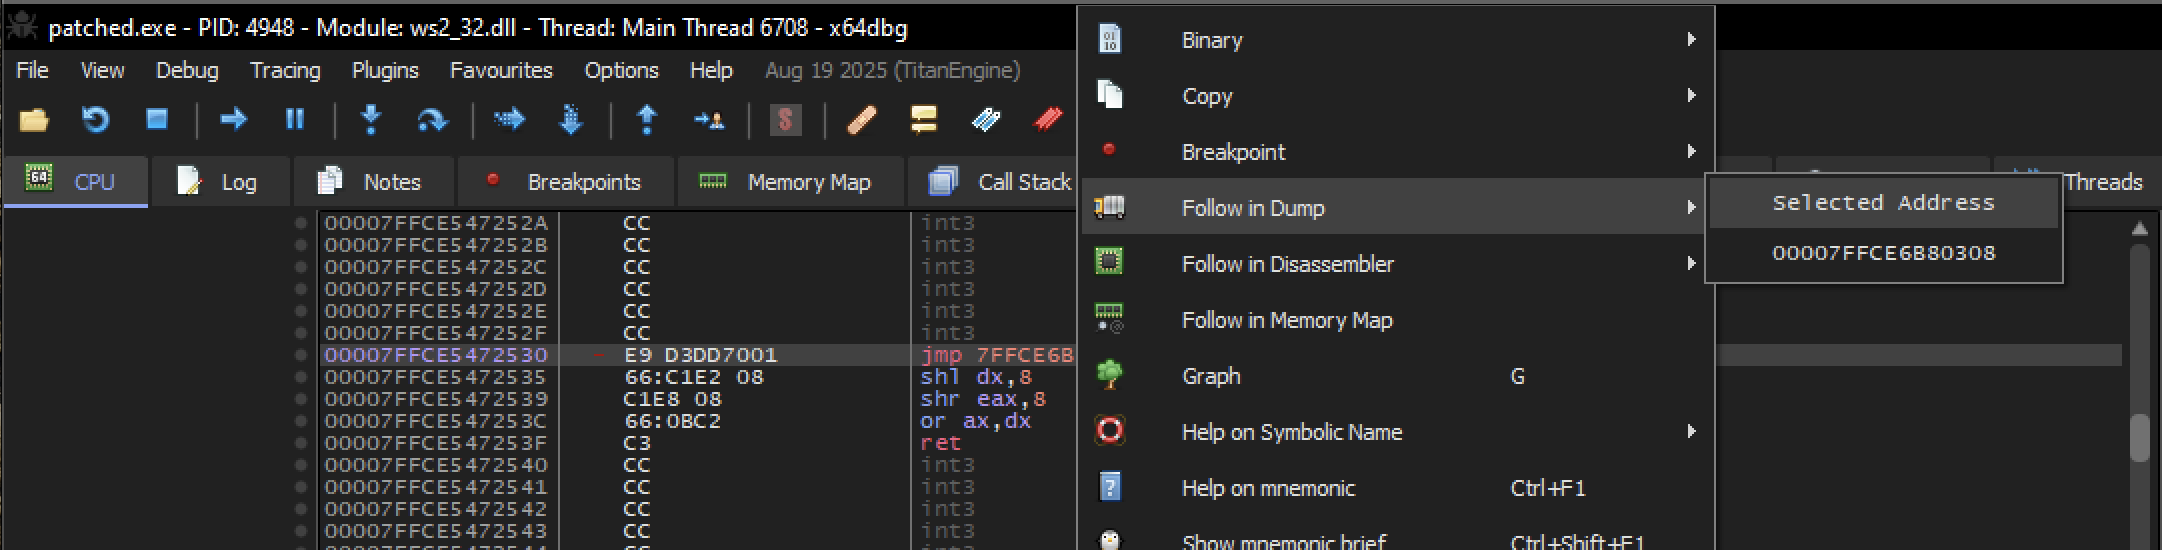Switch to the Notes tab
This screenshot has height=550, width=2162.
tap(374, 182)
